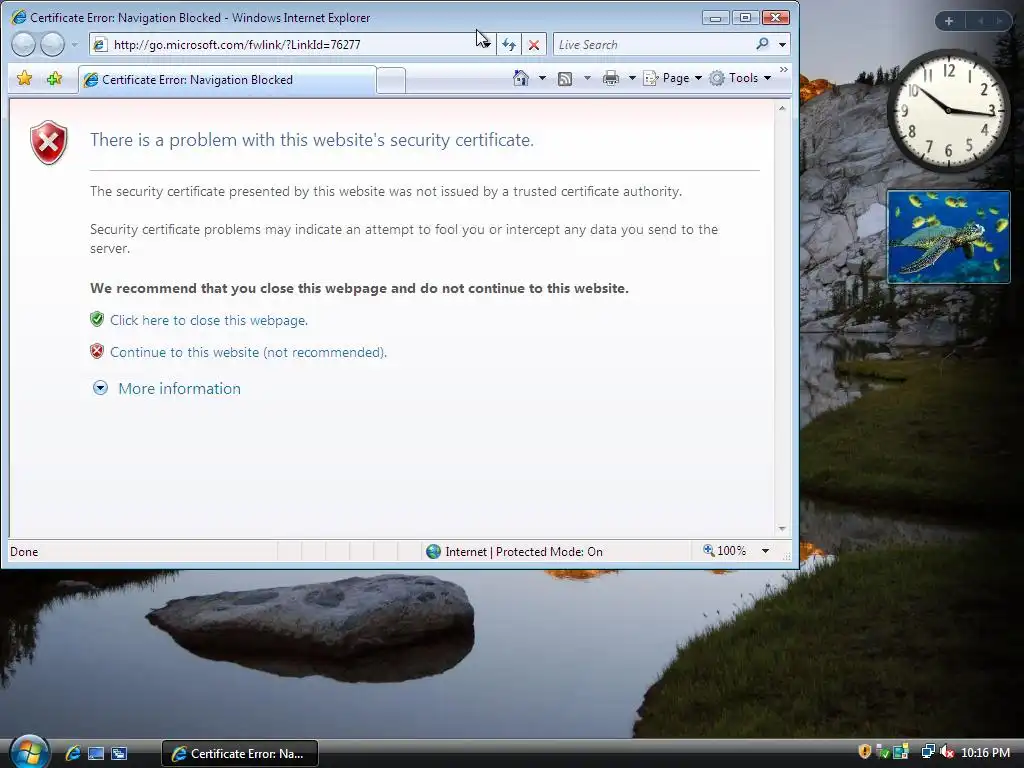The image size is (1024, 768).
Task: Click the Certificate Error taskbar button
Action: click(240, 754)
